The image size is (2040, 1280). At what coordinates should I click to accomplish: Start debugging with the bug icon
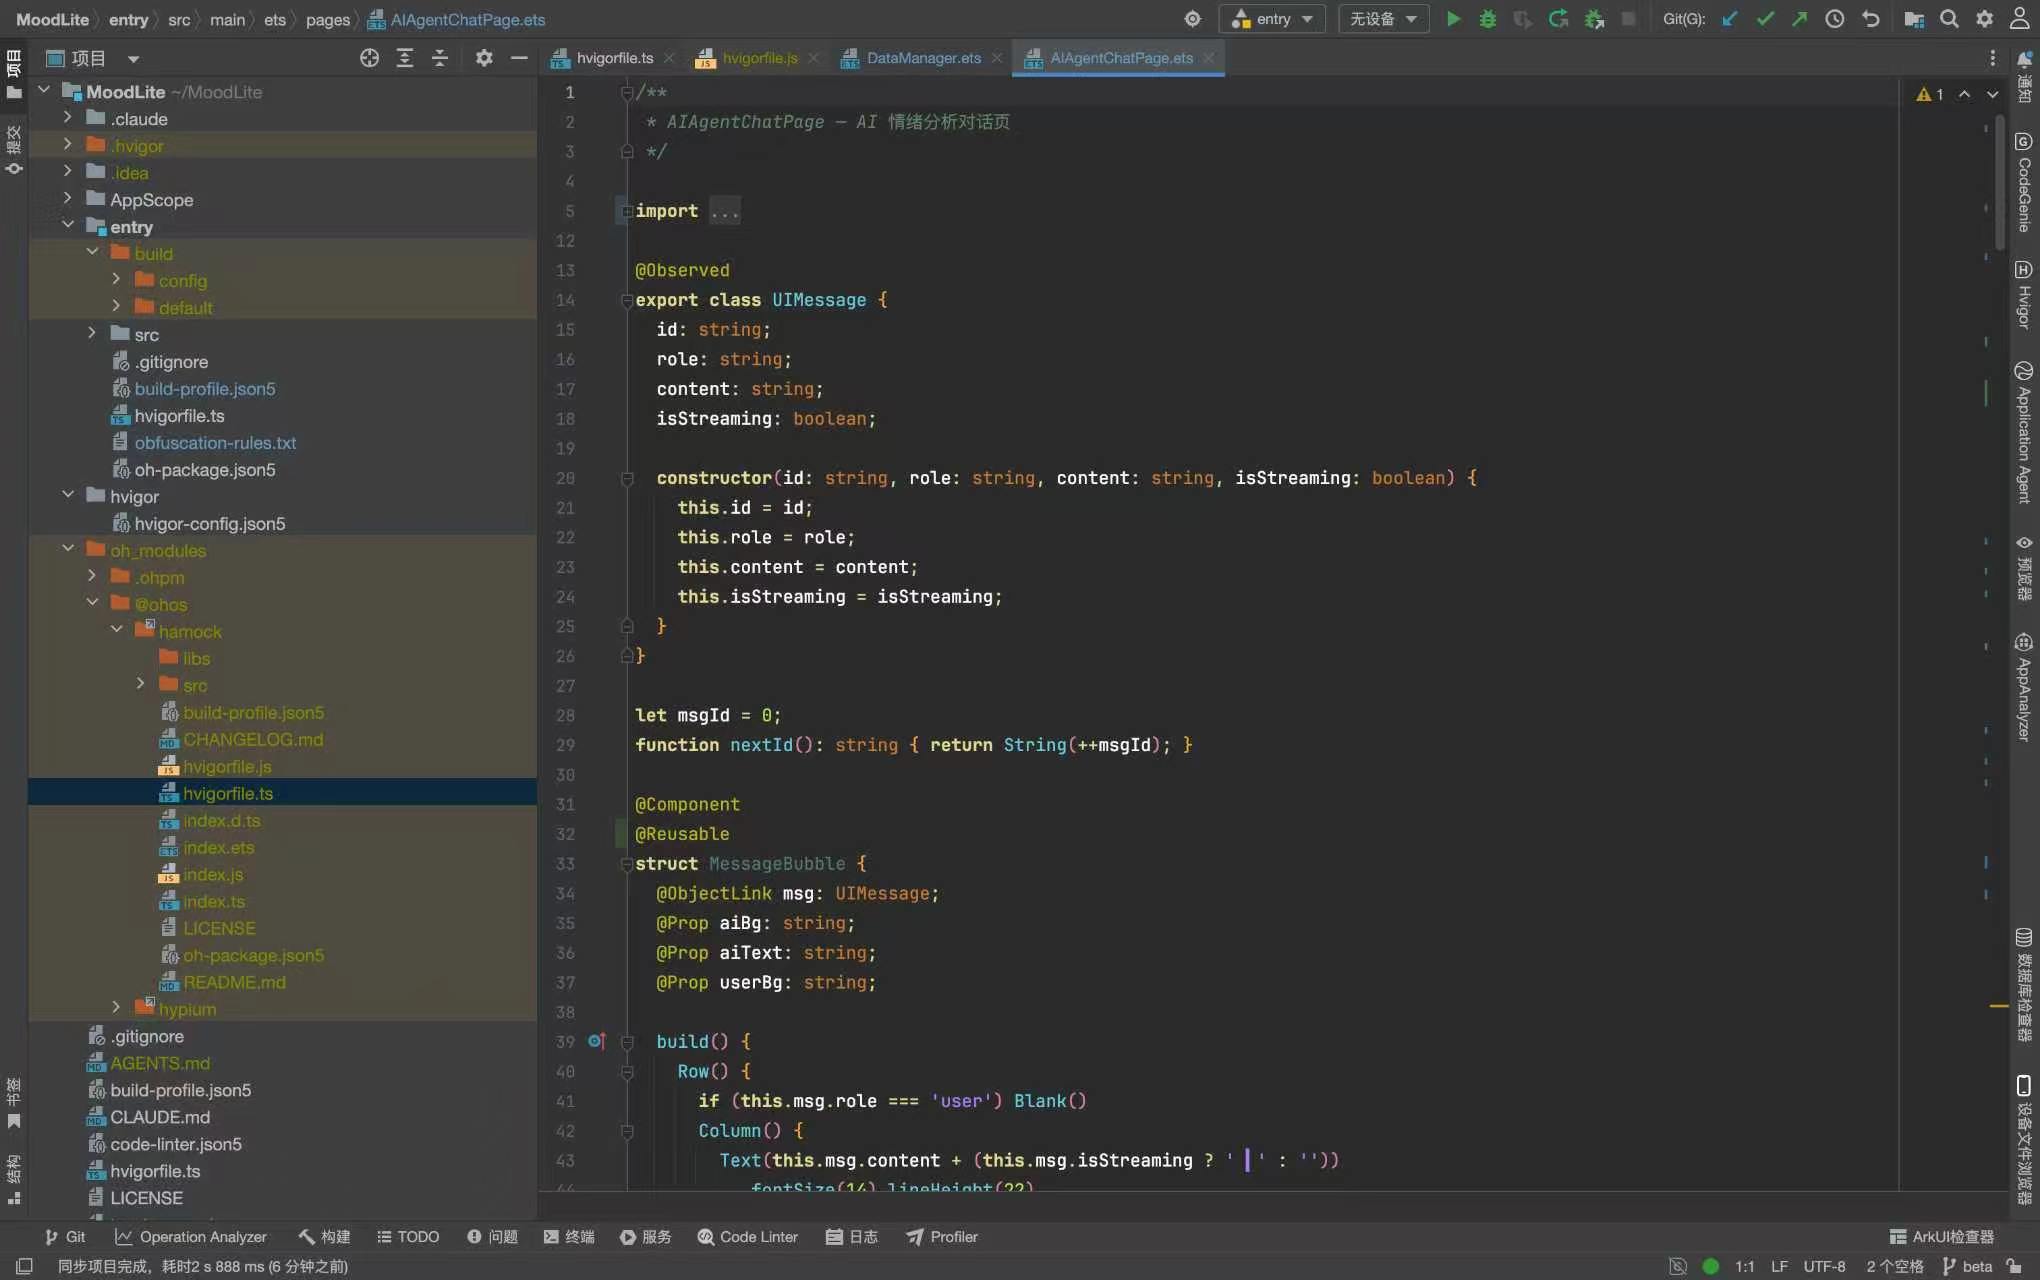(x=1488, y=19)
